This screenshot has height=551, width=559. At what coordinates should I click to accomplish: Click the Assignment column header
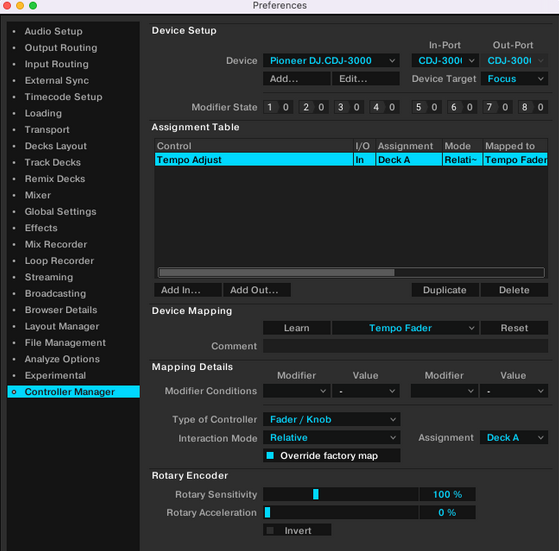409,146
